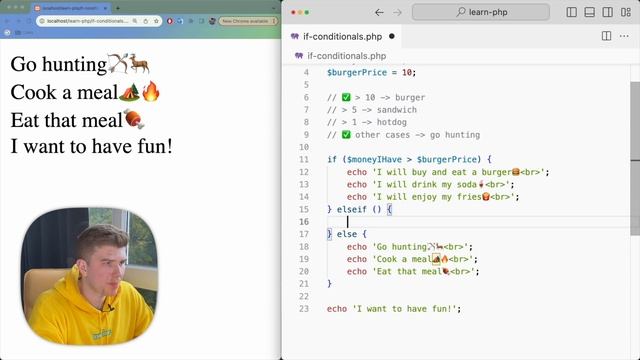The width and height of the screenshot is (640, 360).
Task: Open Chrome profile avatar menu
Action: tap(212, 21)
